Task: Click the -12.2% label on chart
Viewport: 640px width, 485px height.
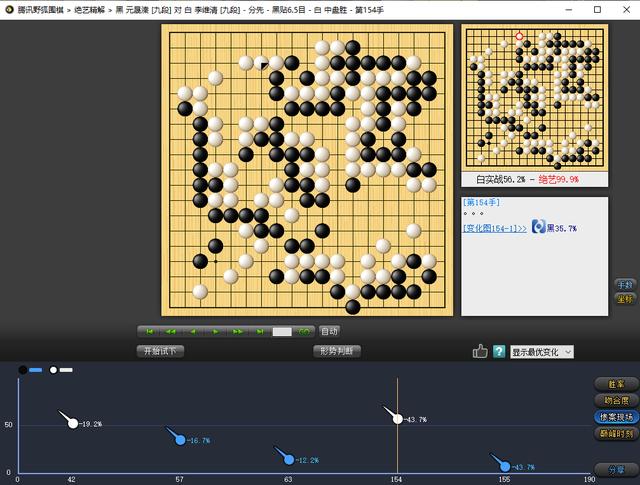Action: [307, 460]
